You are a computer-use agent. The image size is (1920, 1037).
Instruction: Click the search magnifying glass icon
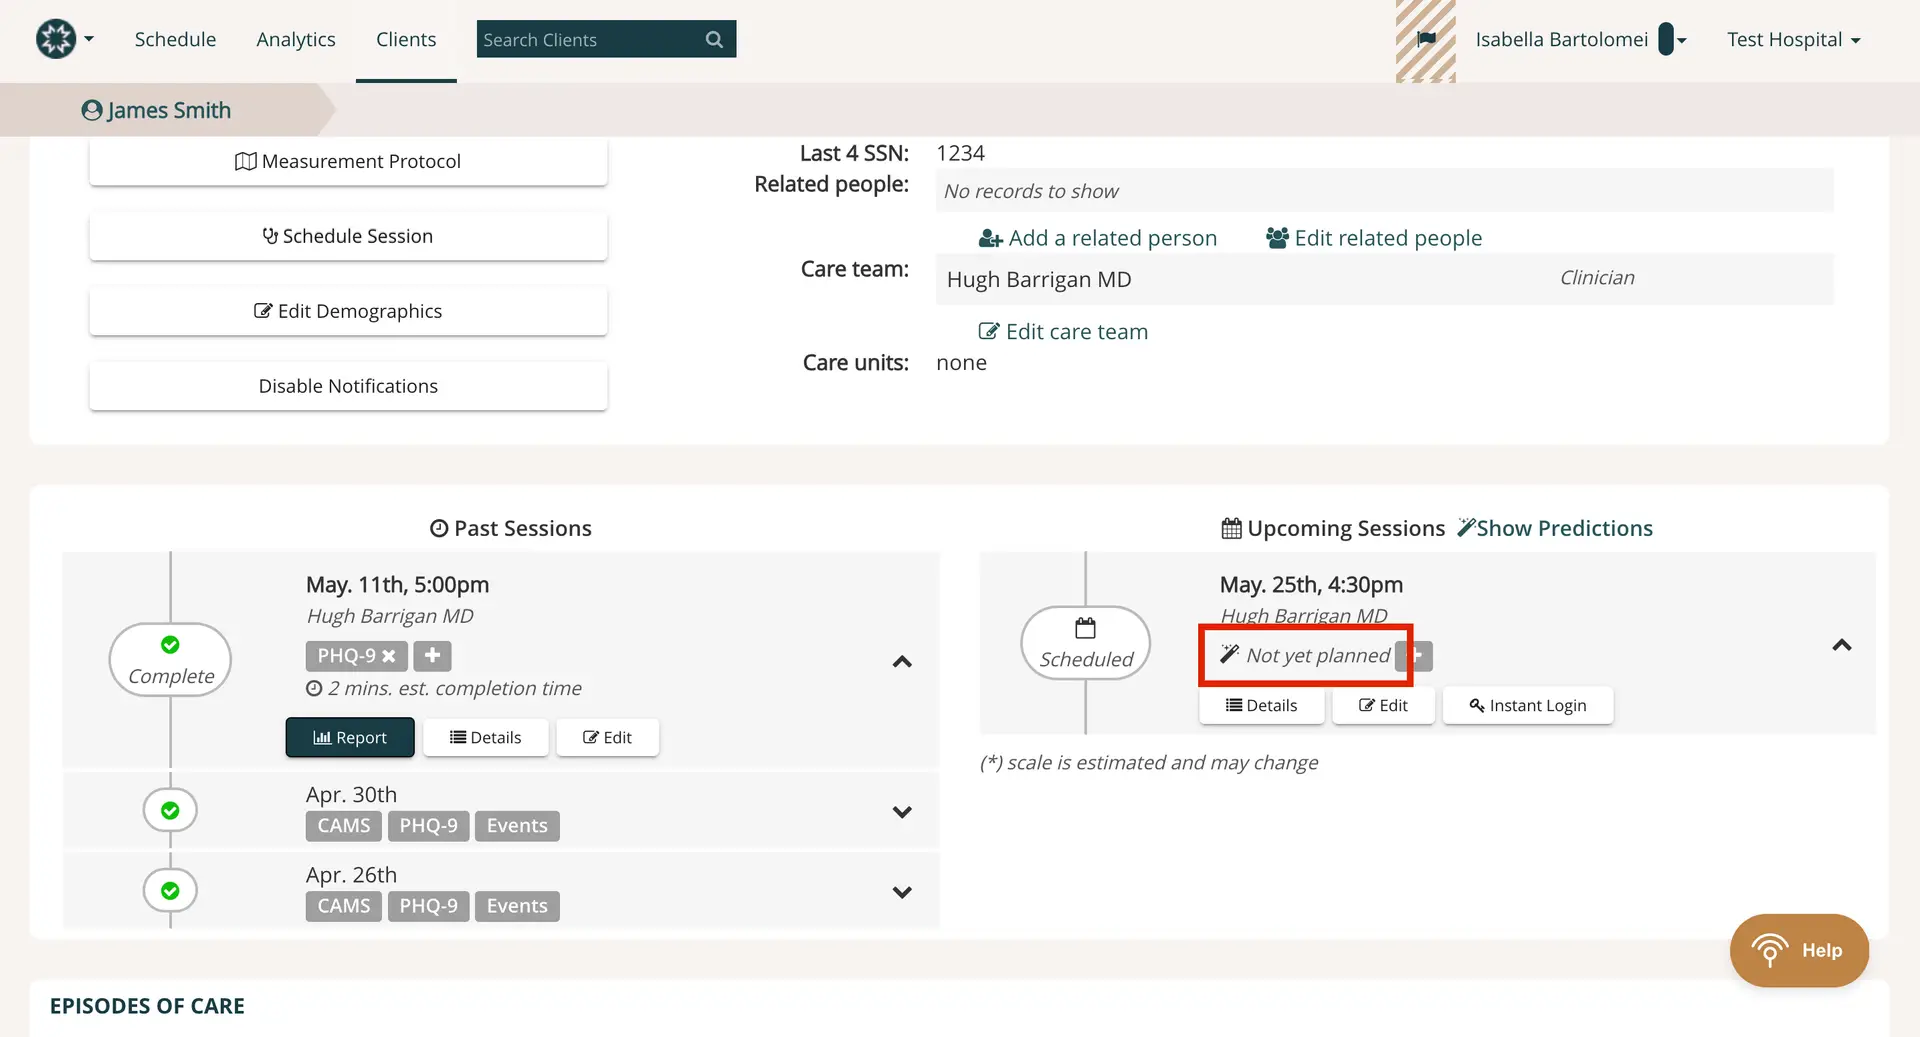[x=713, y=39]
